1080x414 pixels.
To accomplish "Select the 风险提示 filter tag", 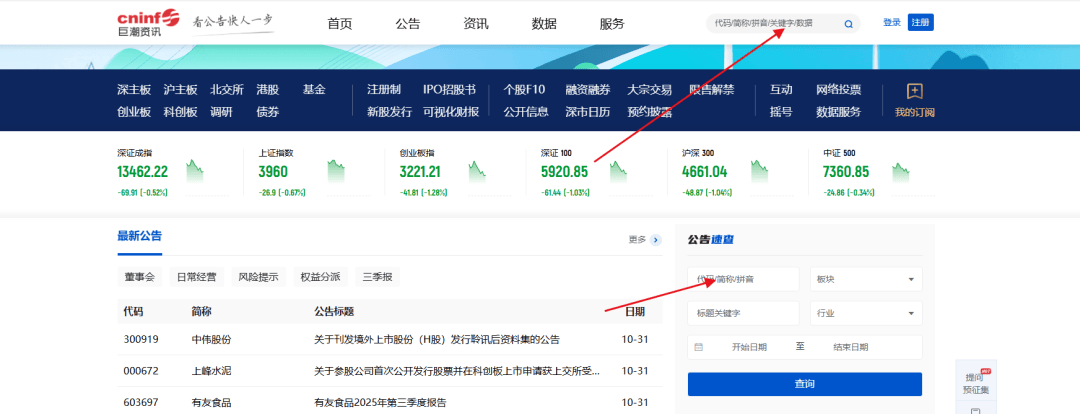I will (259, 277).
